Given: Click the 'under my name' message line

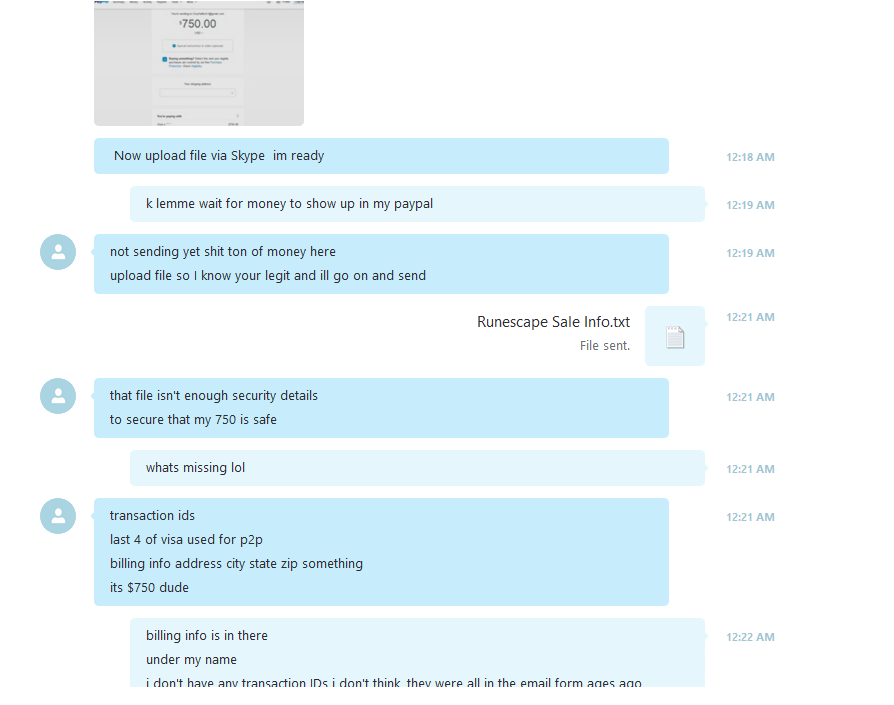Looking at the screenshot, I should coord(192,660).
